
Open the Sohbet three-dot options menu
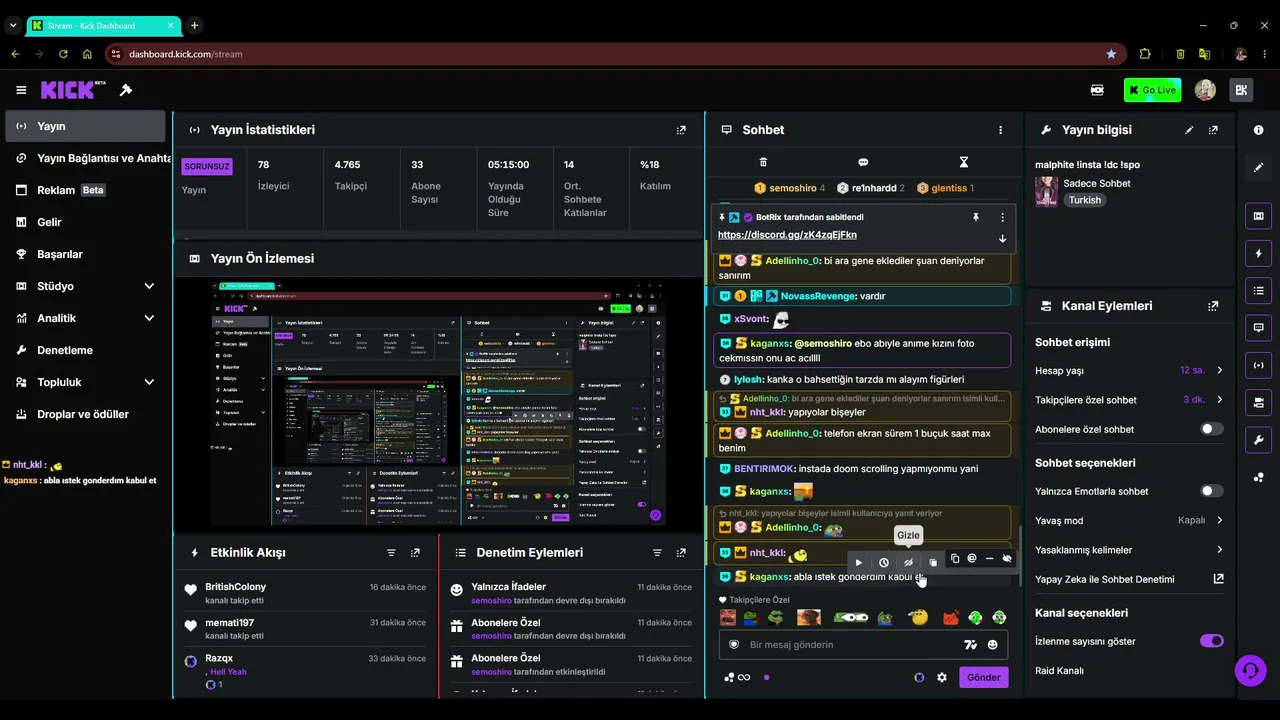pyautogui.click(x=1000, y=130)
